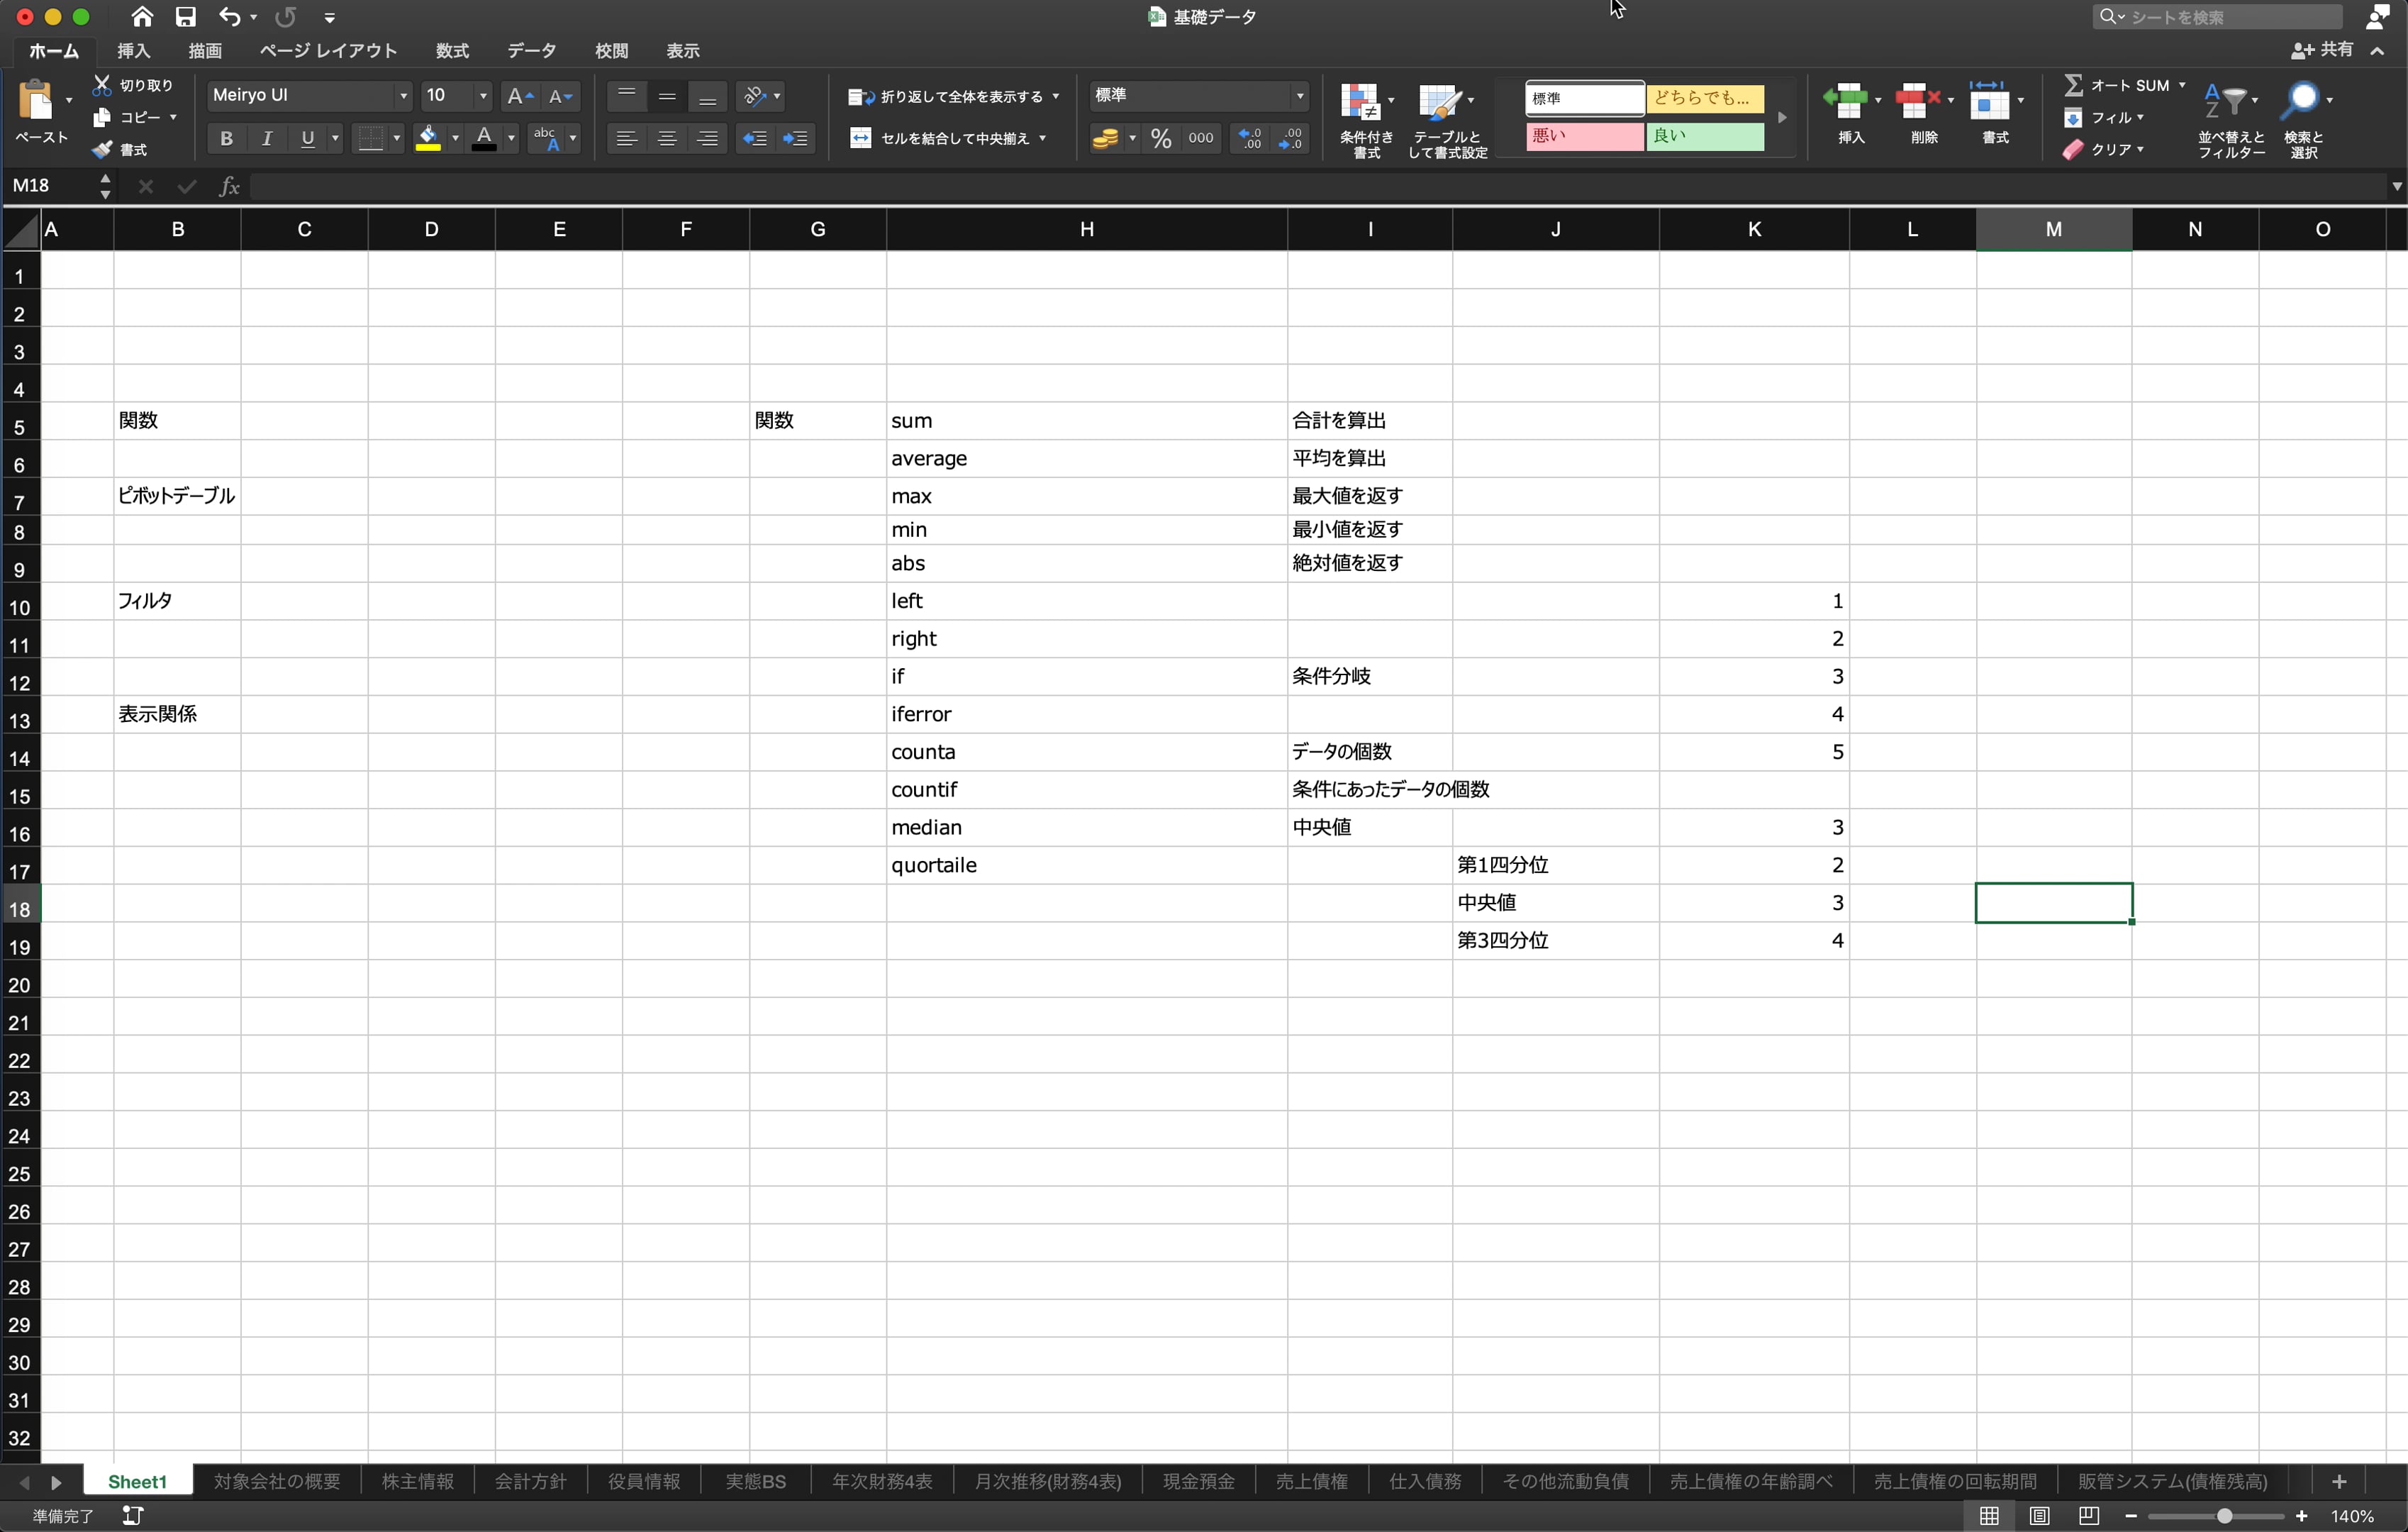Image resolution: width=2408 pixels, height=1532 pixels.
Task: Toggle italic formatting
Action: (x=266, y=138)
